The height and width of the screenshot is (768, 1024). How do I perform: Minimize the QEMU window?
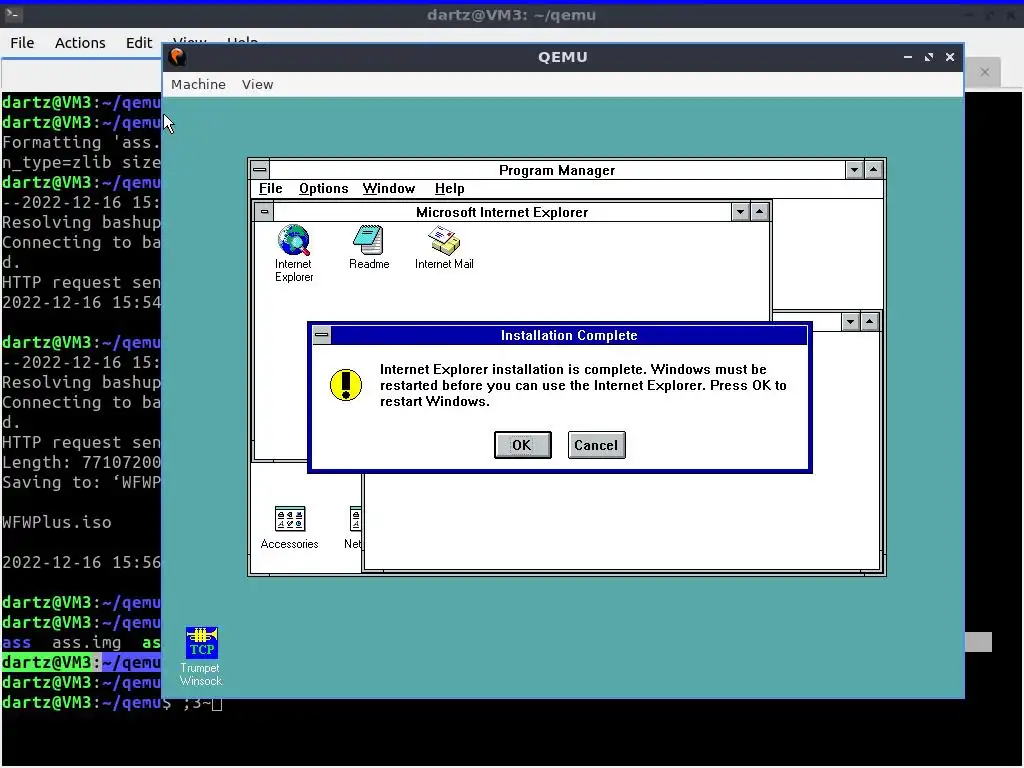pos(908,57)
